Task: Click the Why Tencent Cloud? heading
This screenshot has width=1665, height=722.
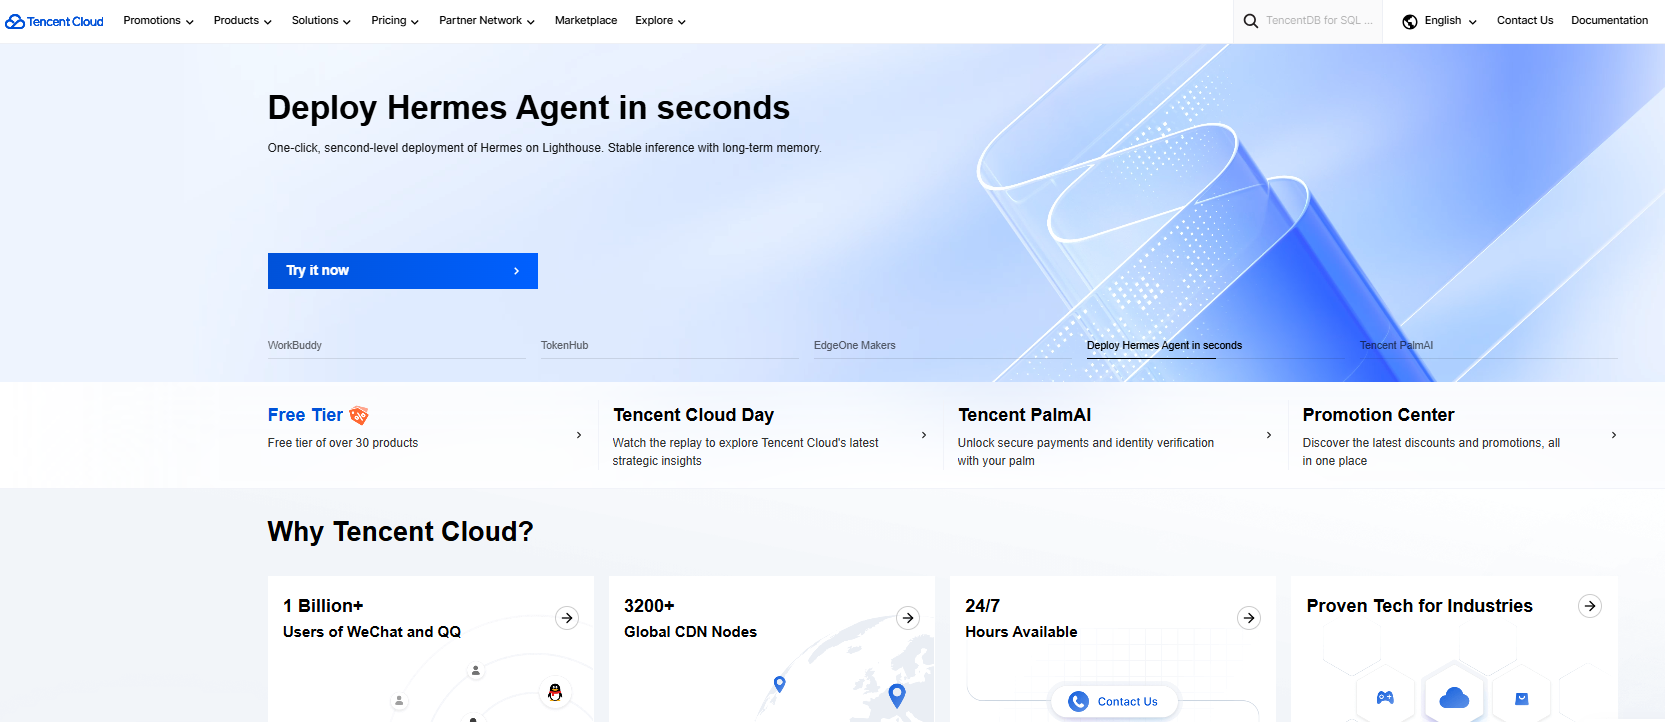Action: pos(401,532)
